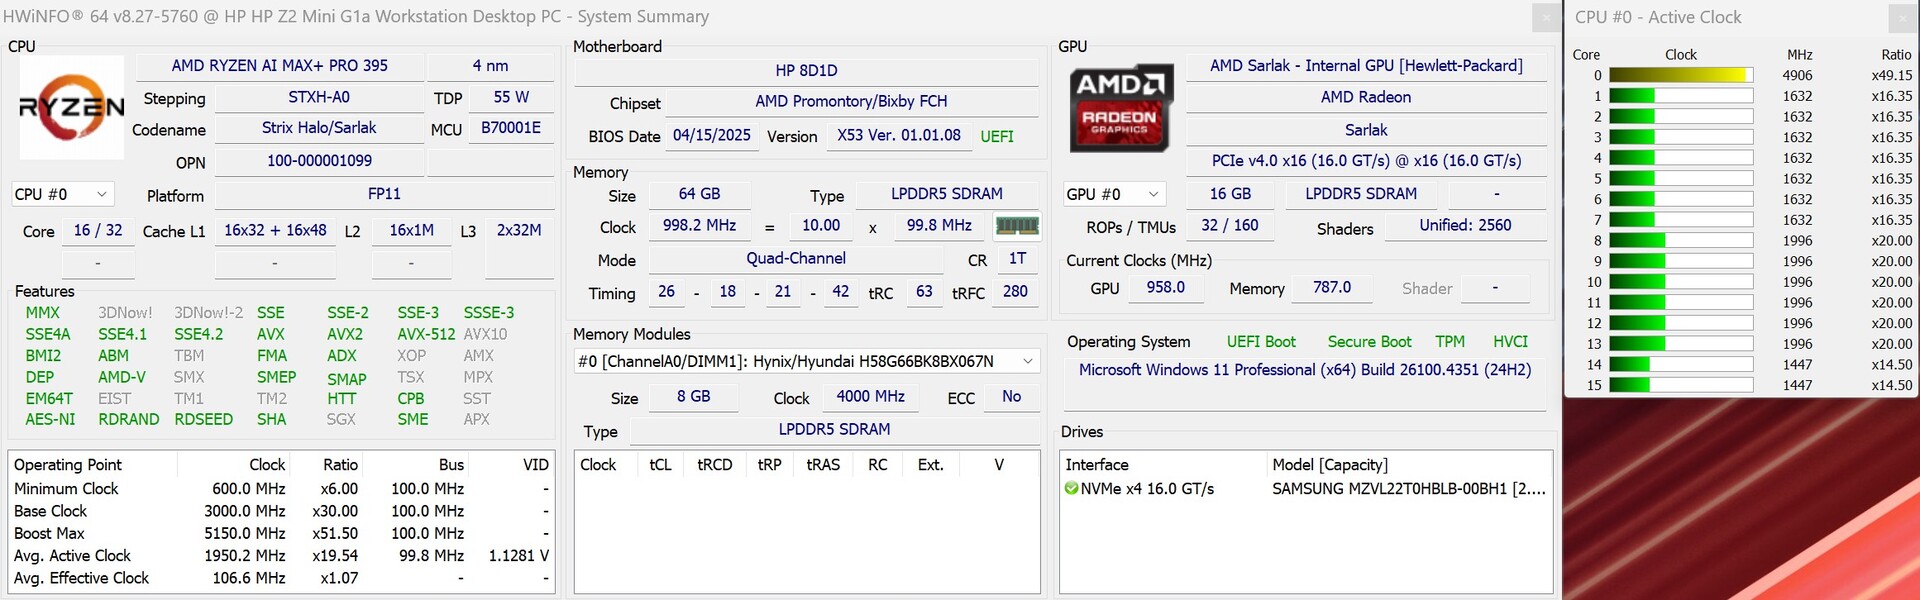
Task: Click the Secure Boot indicator
Action: pos(1369,342)
